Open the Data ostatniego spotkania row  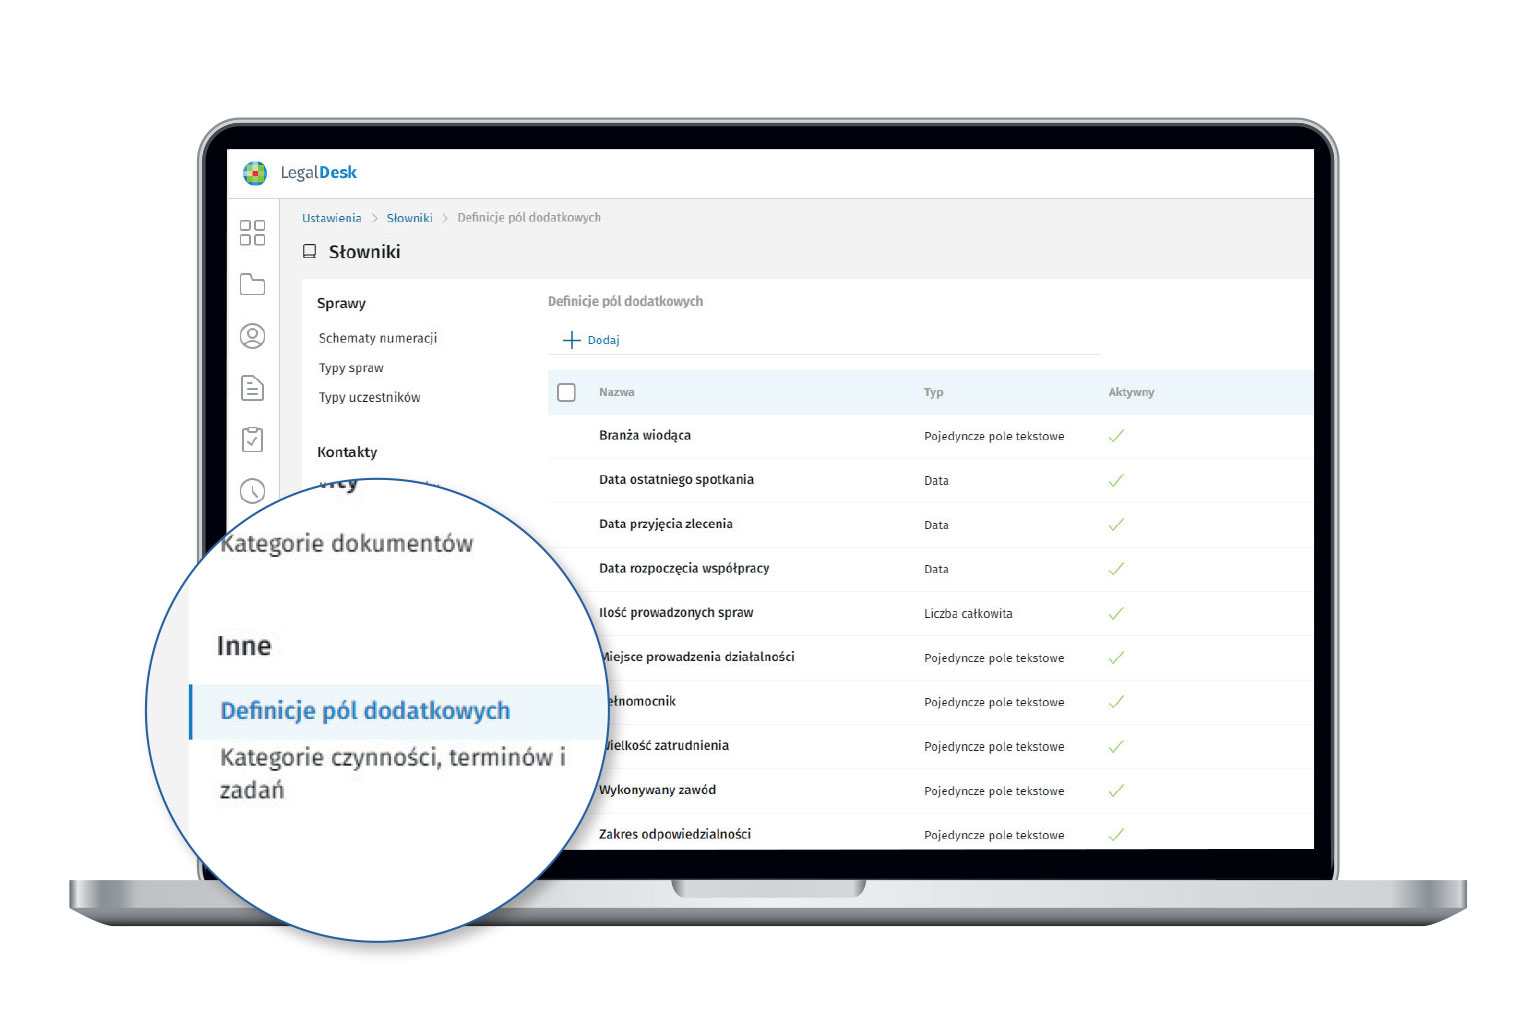(676, 480)
